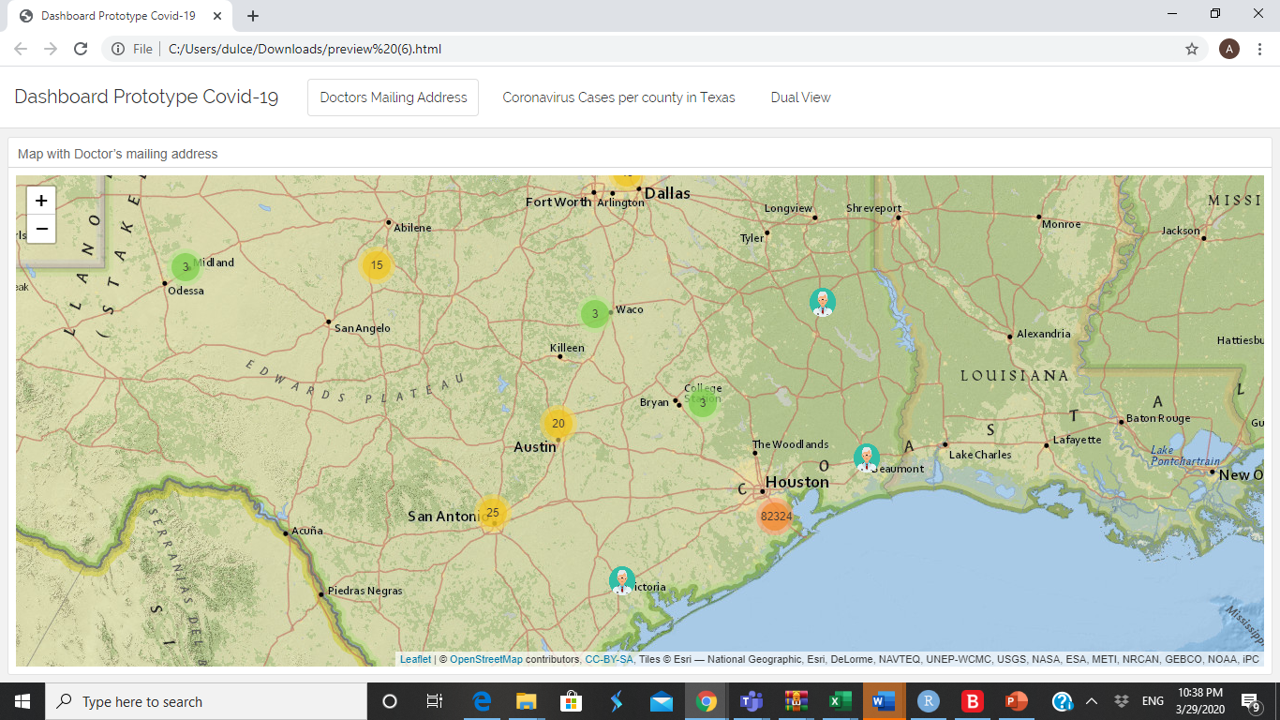Open the green cluster of 3 near Waco
Screen dimensions: 1280x720
[595, 314]
